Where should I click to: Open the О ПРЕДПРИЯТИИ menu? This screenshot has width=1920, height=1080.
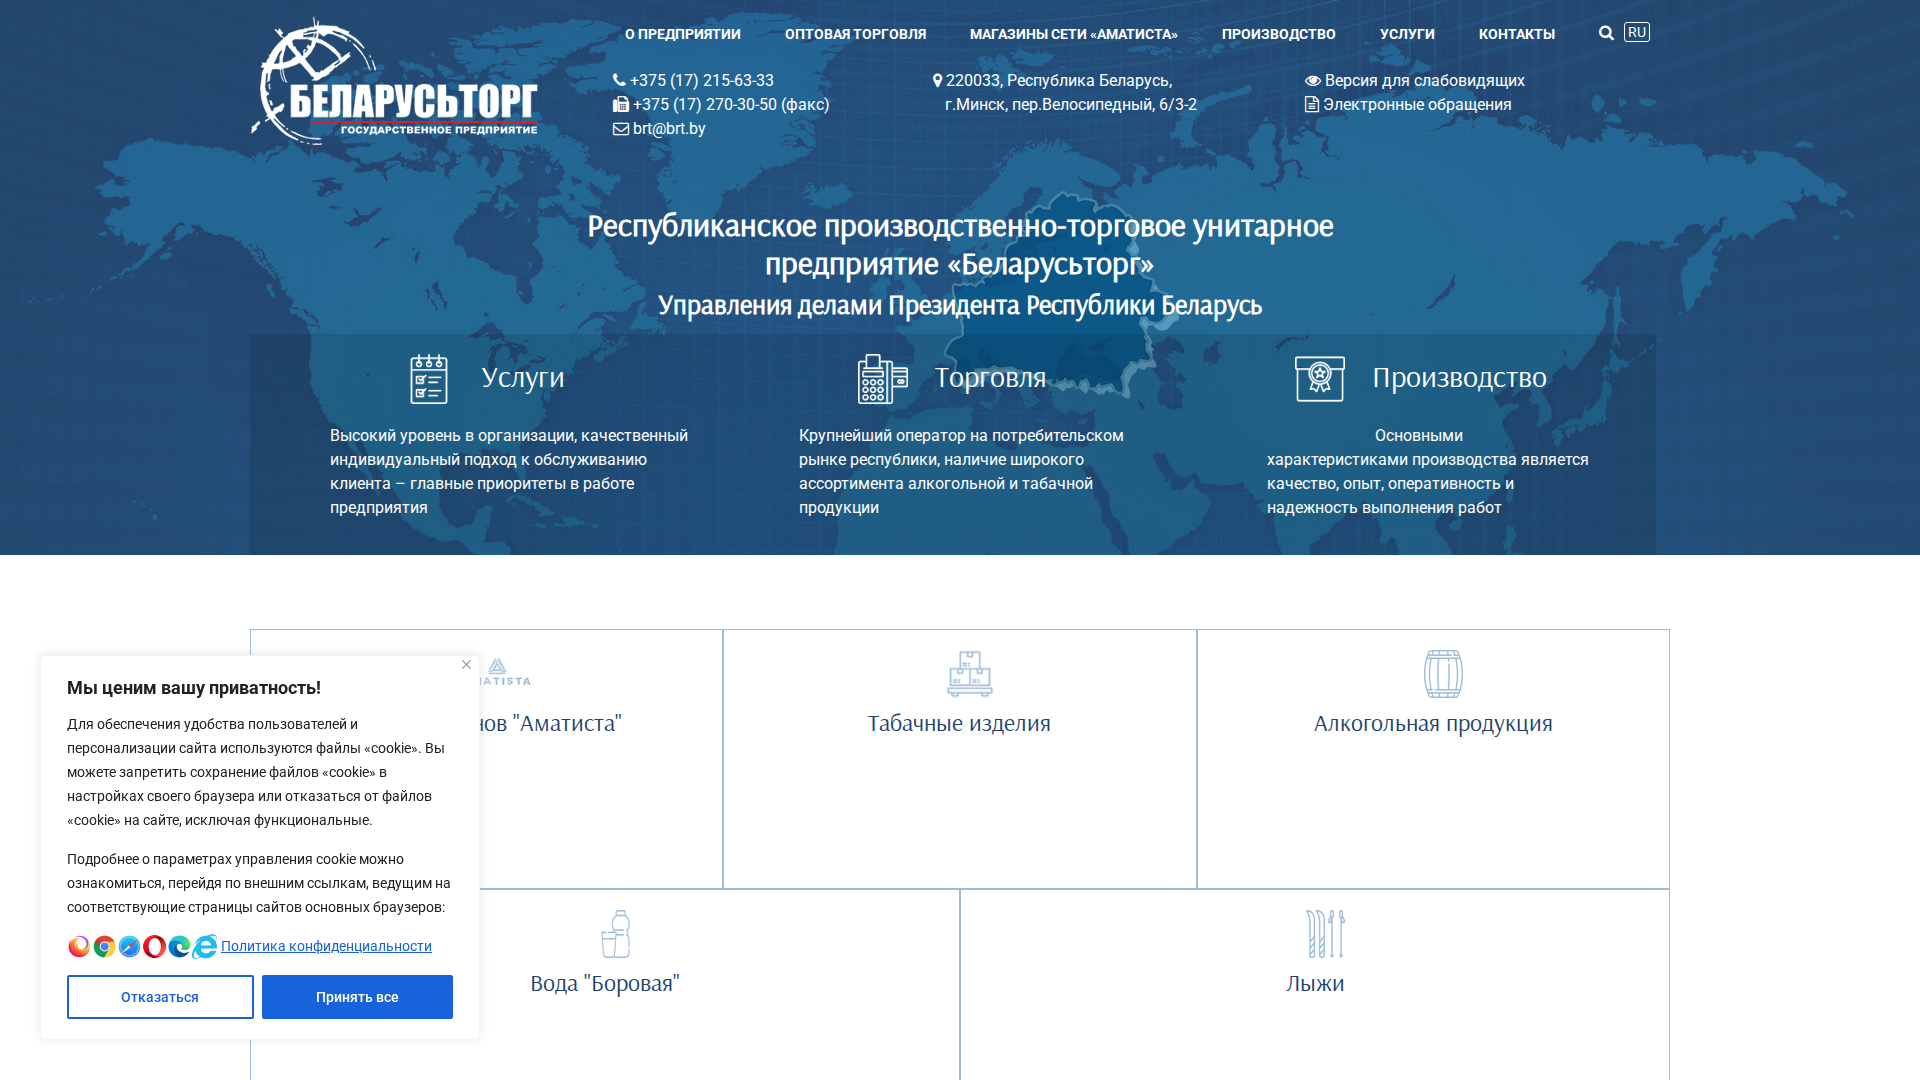683,34
